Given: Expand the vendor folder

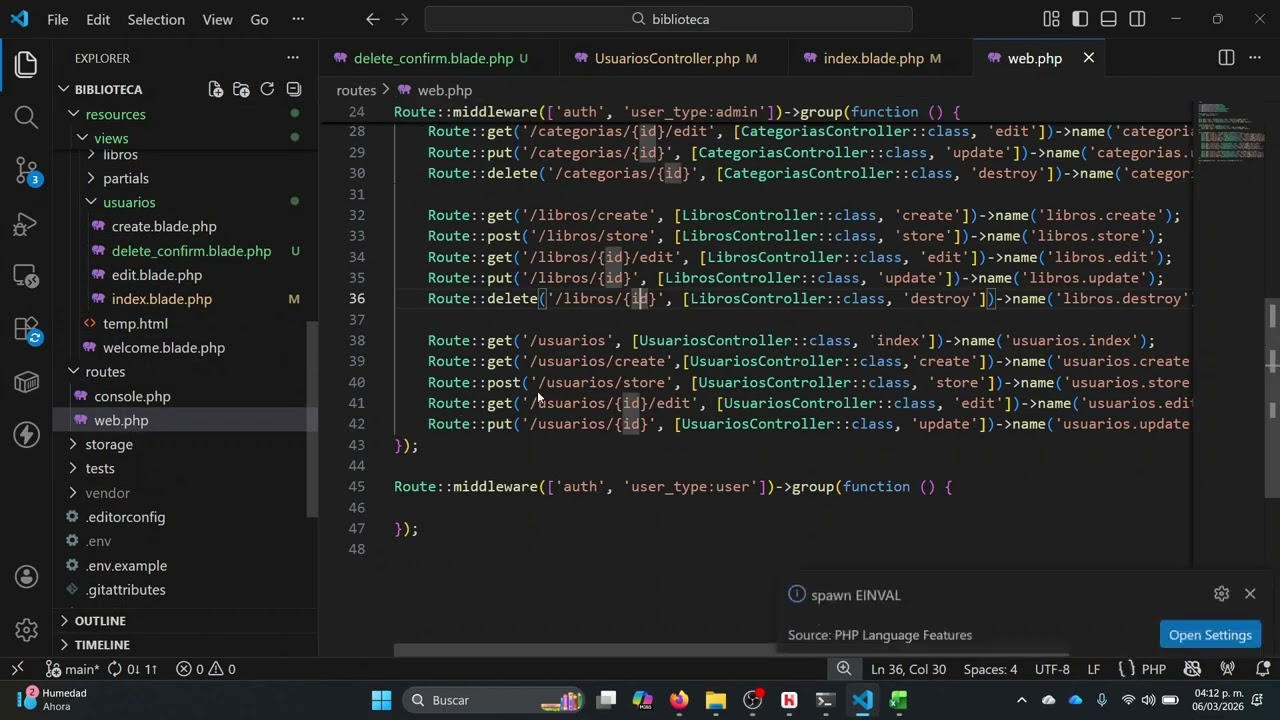Looking at the screenshot, I should [x=187, y=493].
